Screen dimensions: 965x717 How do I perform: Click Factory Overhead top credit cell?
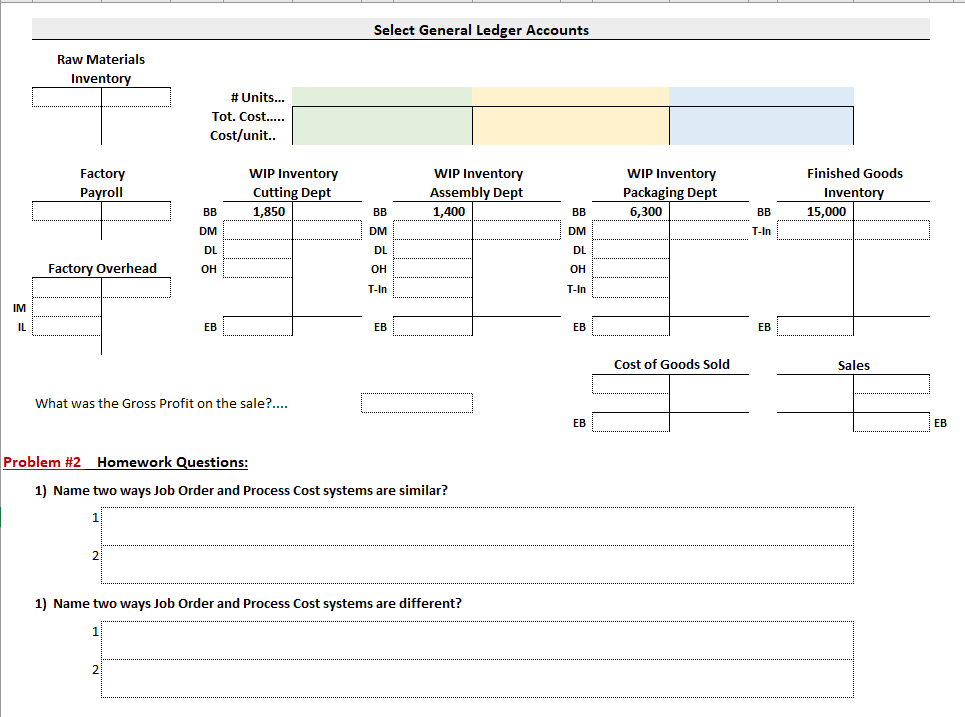136,288
